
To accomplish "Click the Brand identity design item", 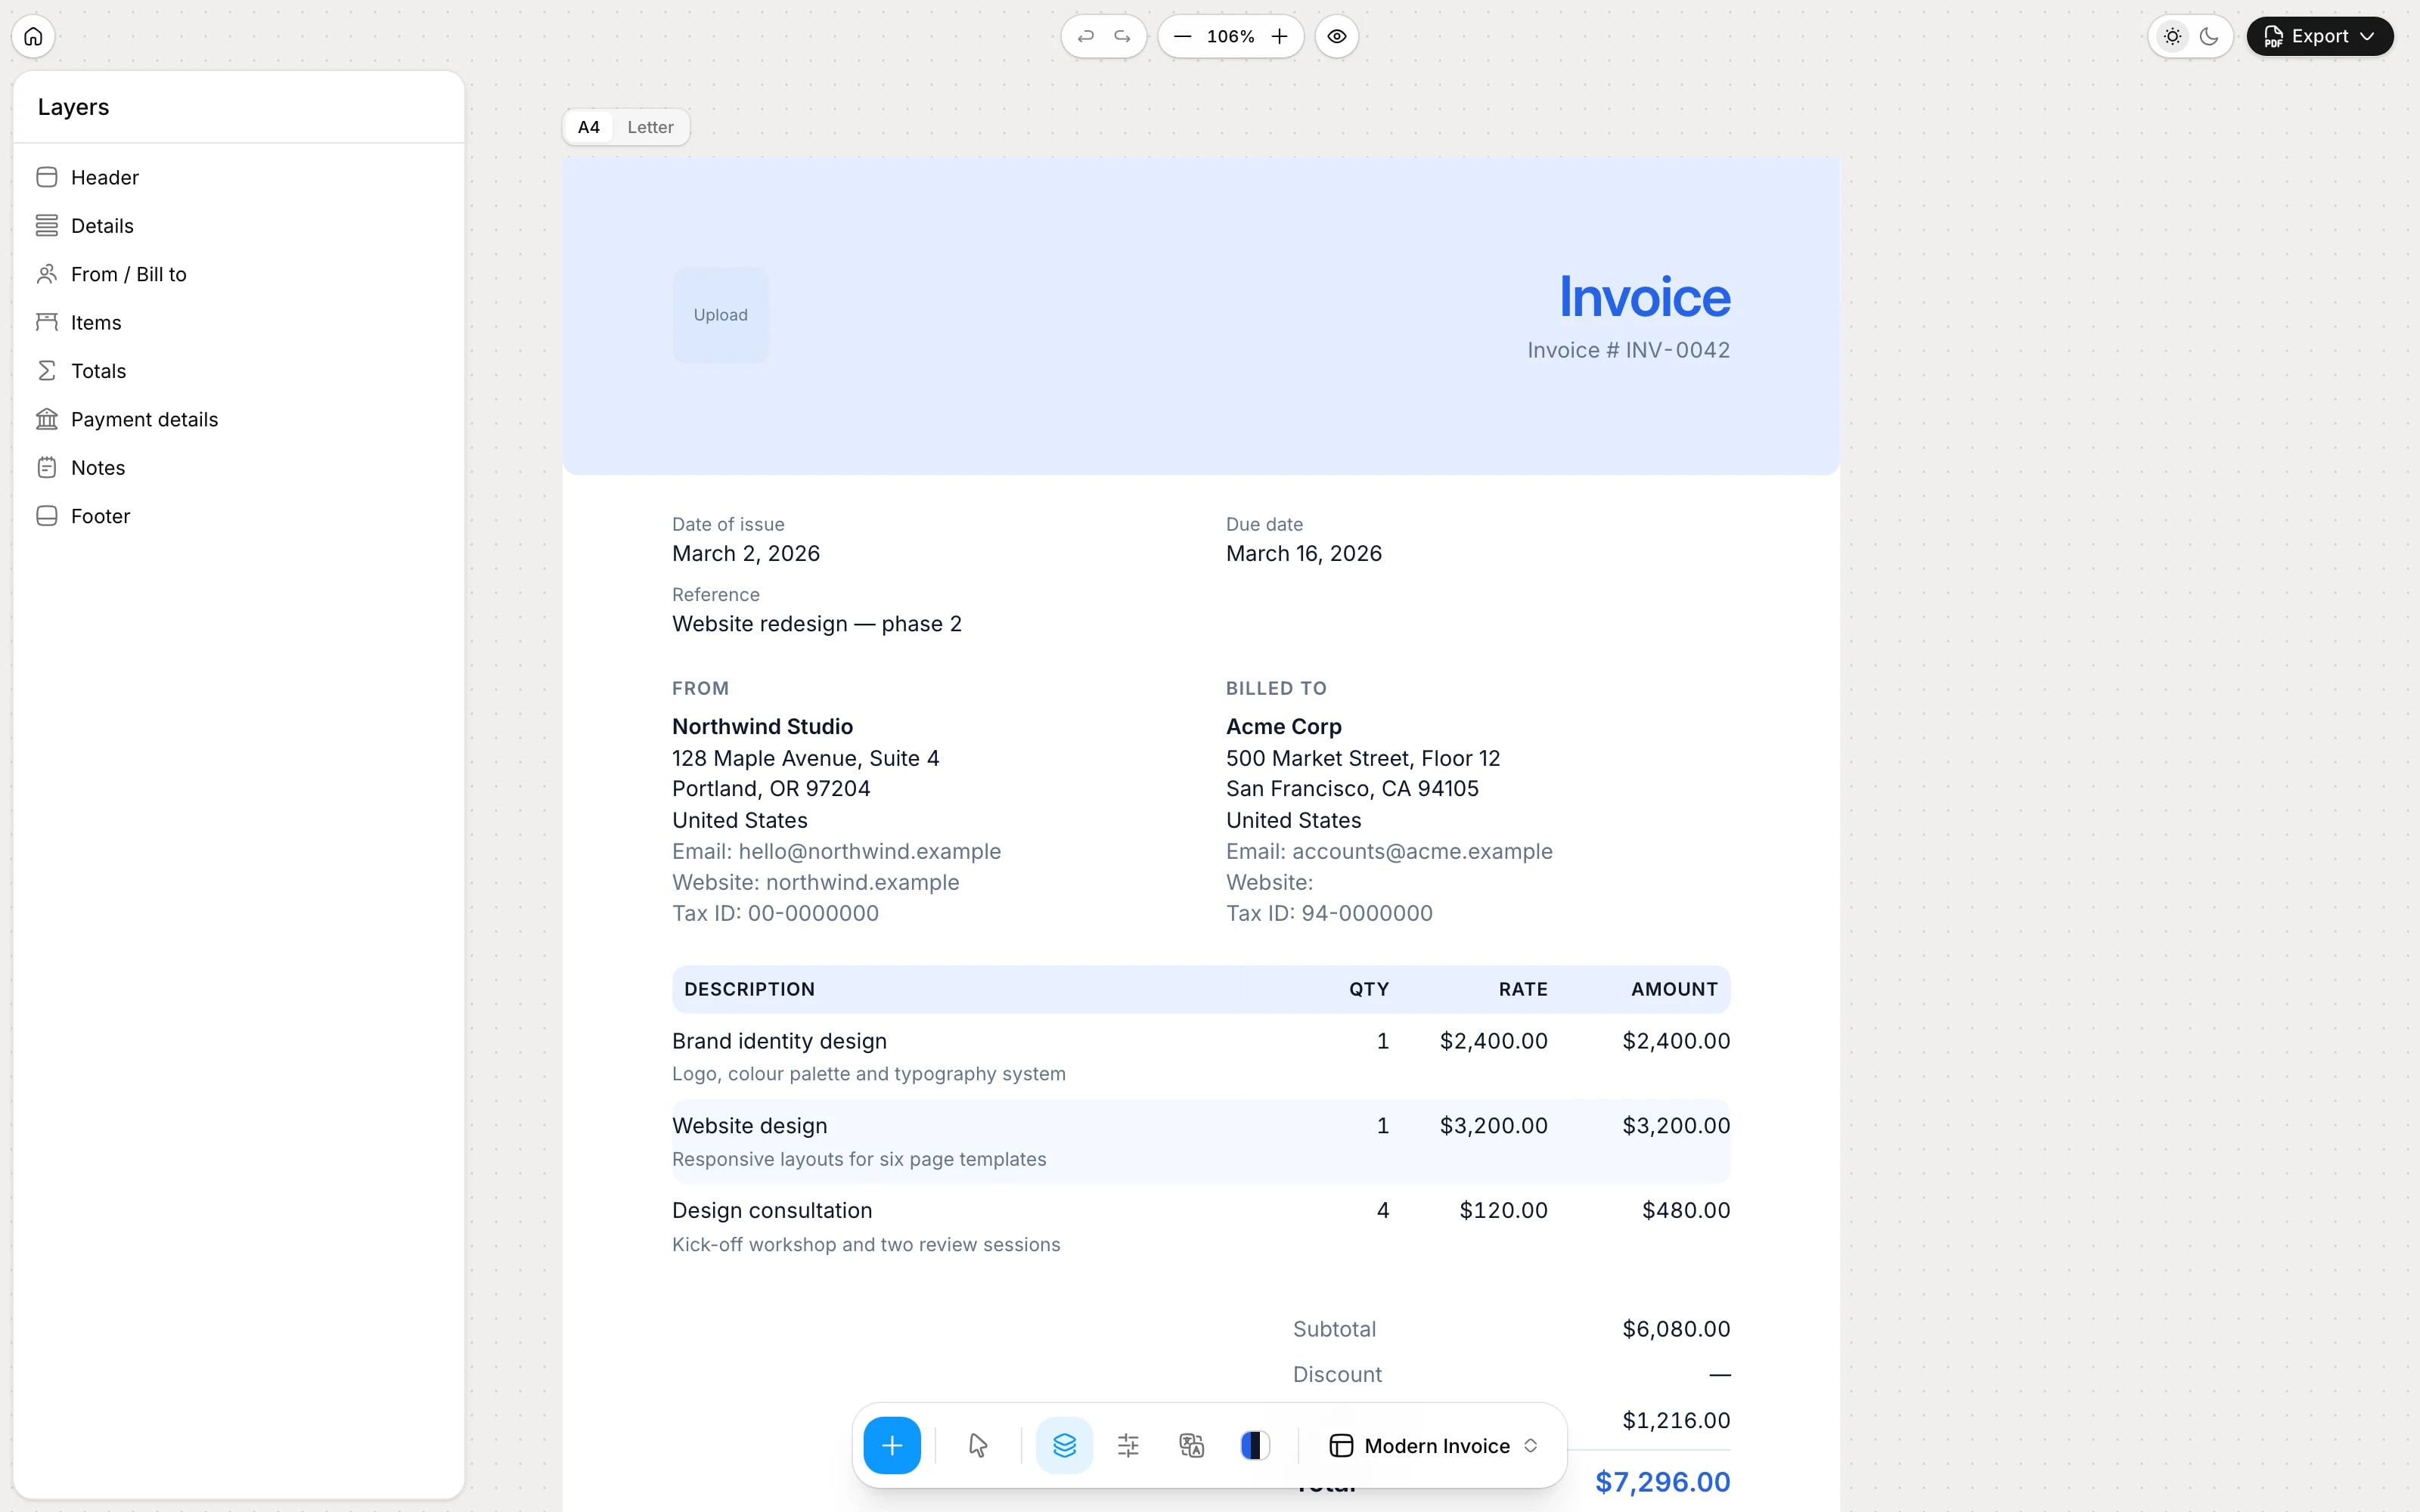I will [780, 1041].
